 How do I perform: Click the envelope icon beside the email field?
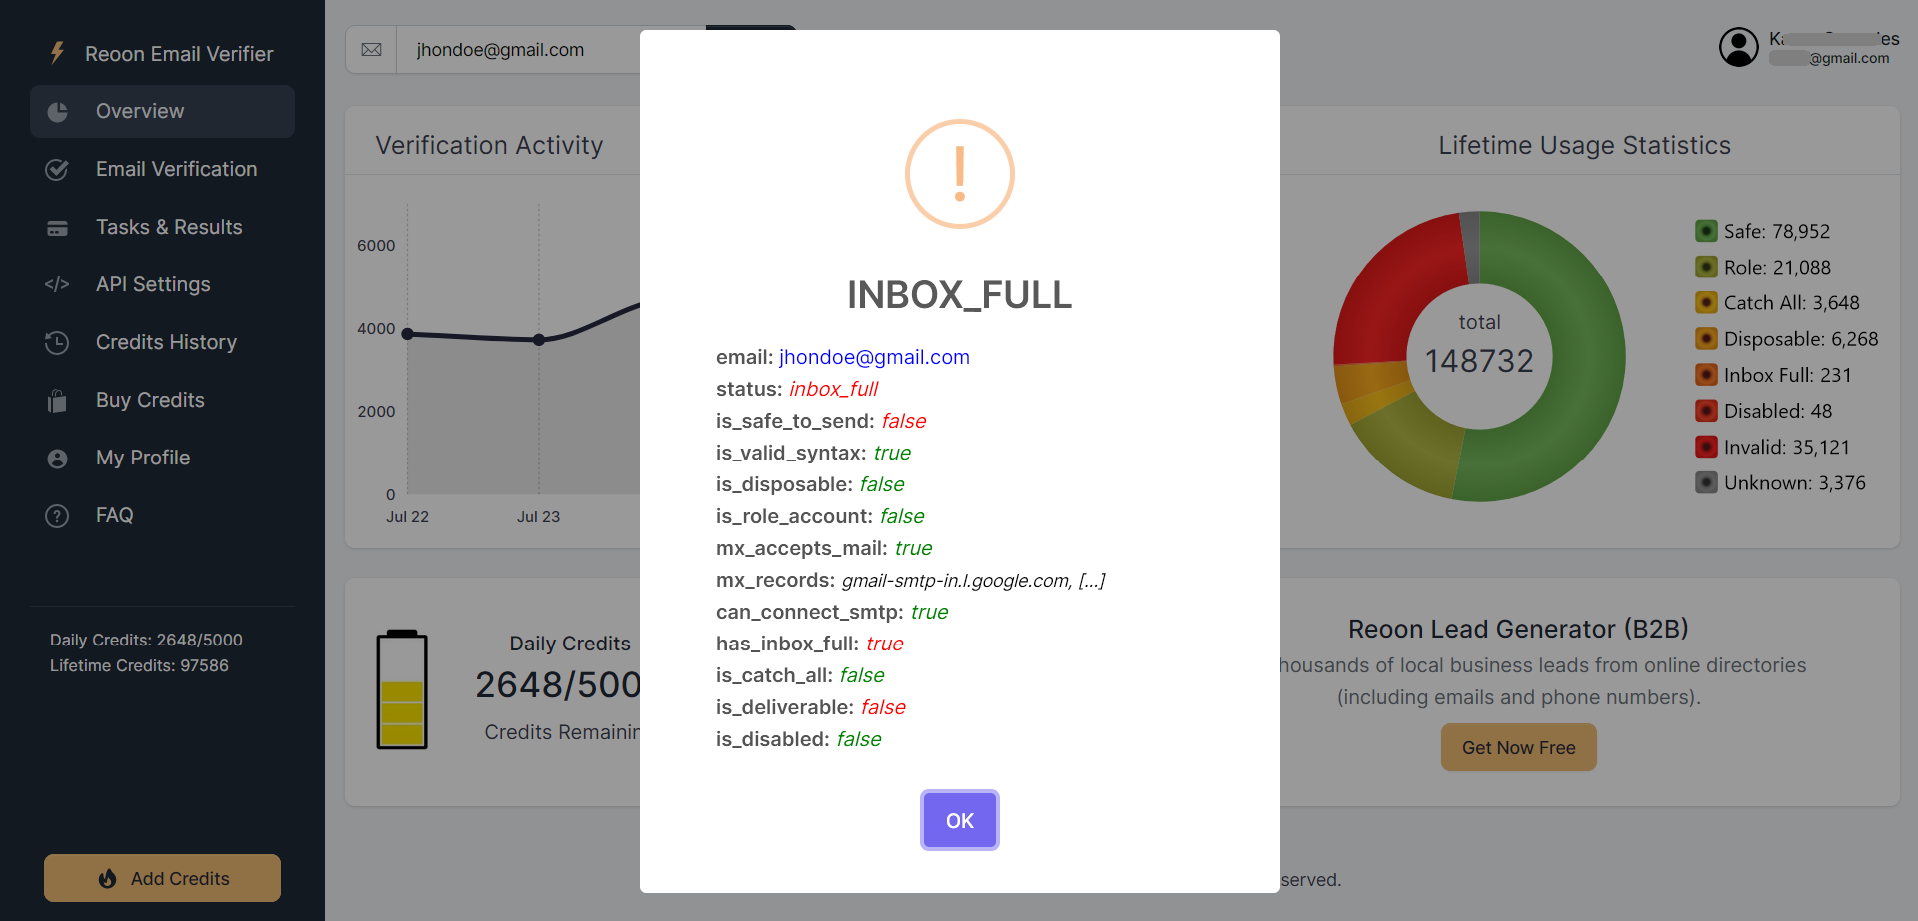372,49
